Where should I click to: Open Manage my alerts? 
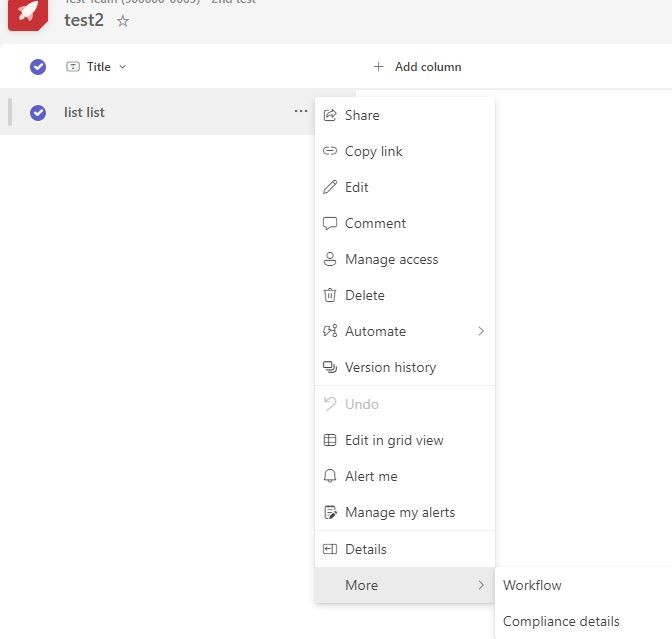[405, 512]
